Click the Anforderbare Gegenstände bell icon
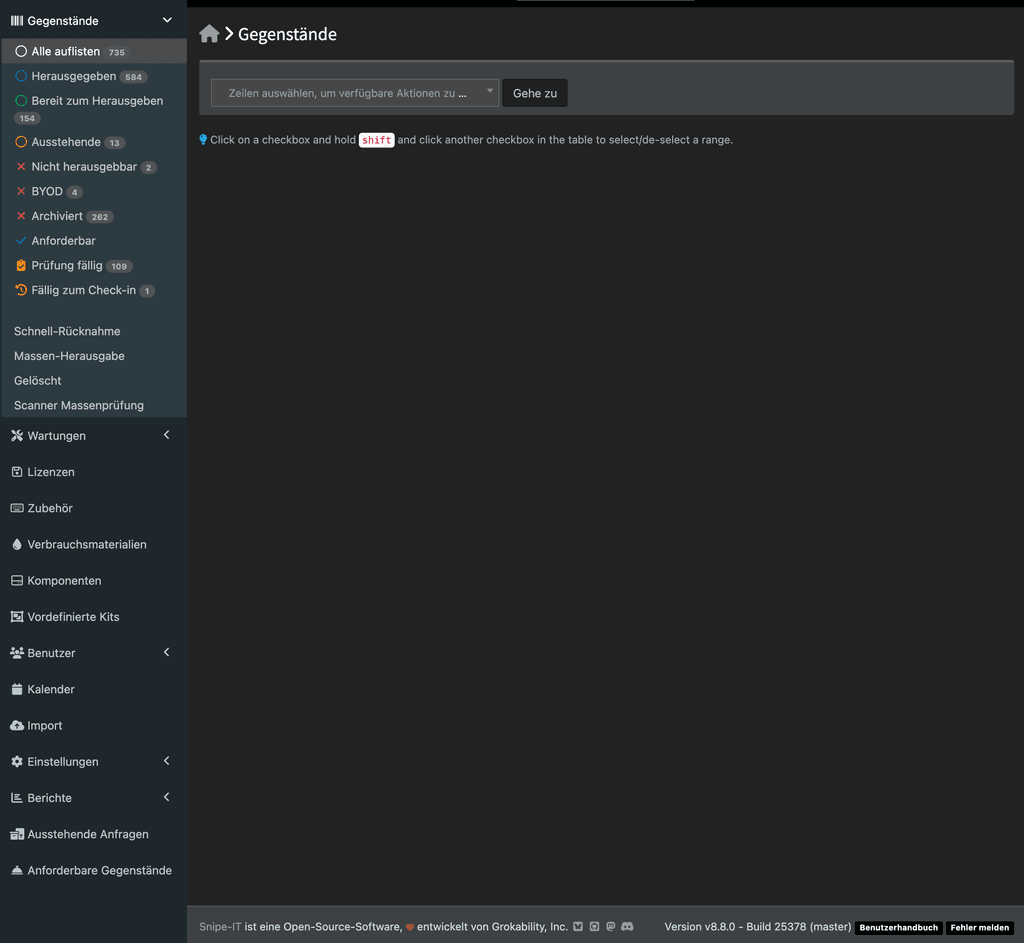The image size is (1024, 943). click(17, 871)
